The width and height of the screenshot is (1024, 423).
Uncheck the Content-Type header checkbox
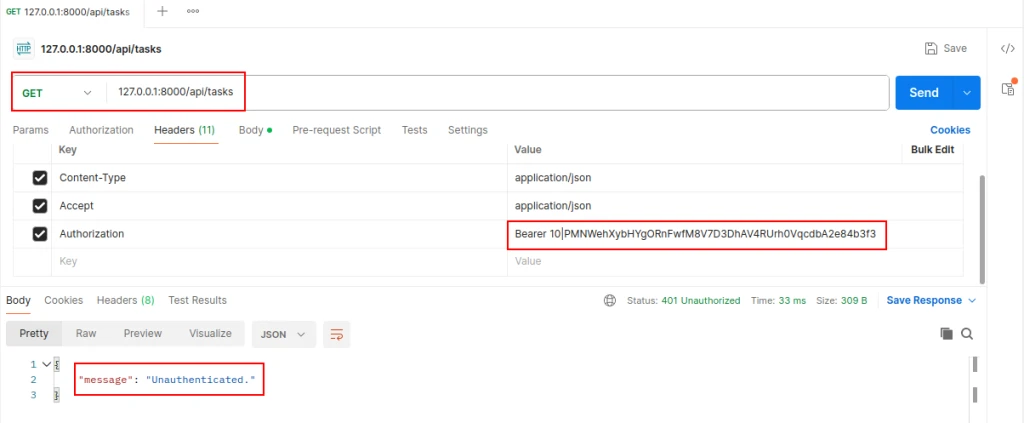[40, 178]
